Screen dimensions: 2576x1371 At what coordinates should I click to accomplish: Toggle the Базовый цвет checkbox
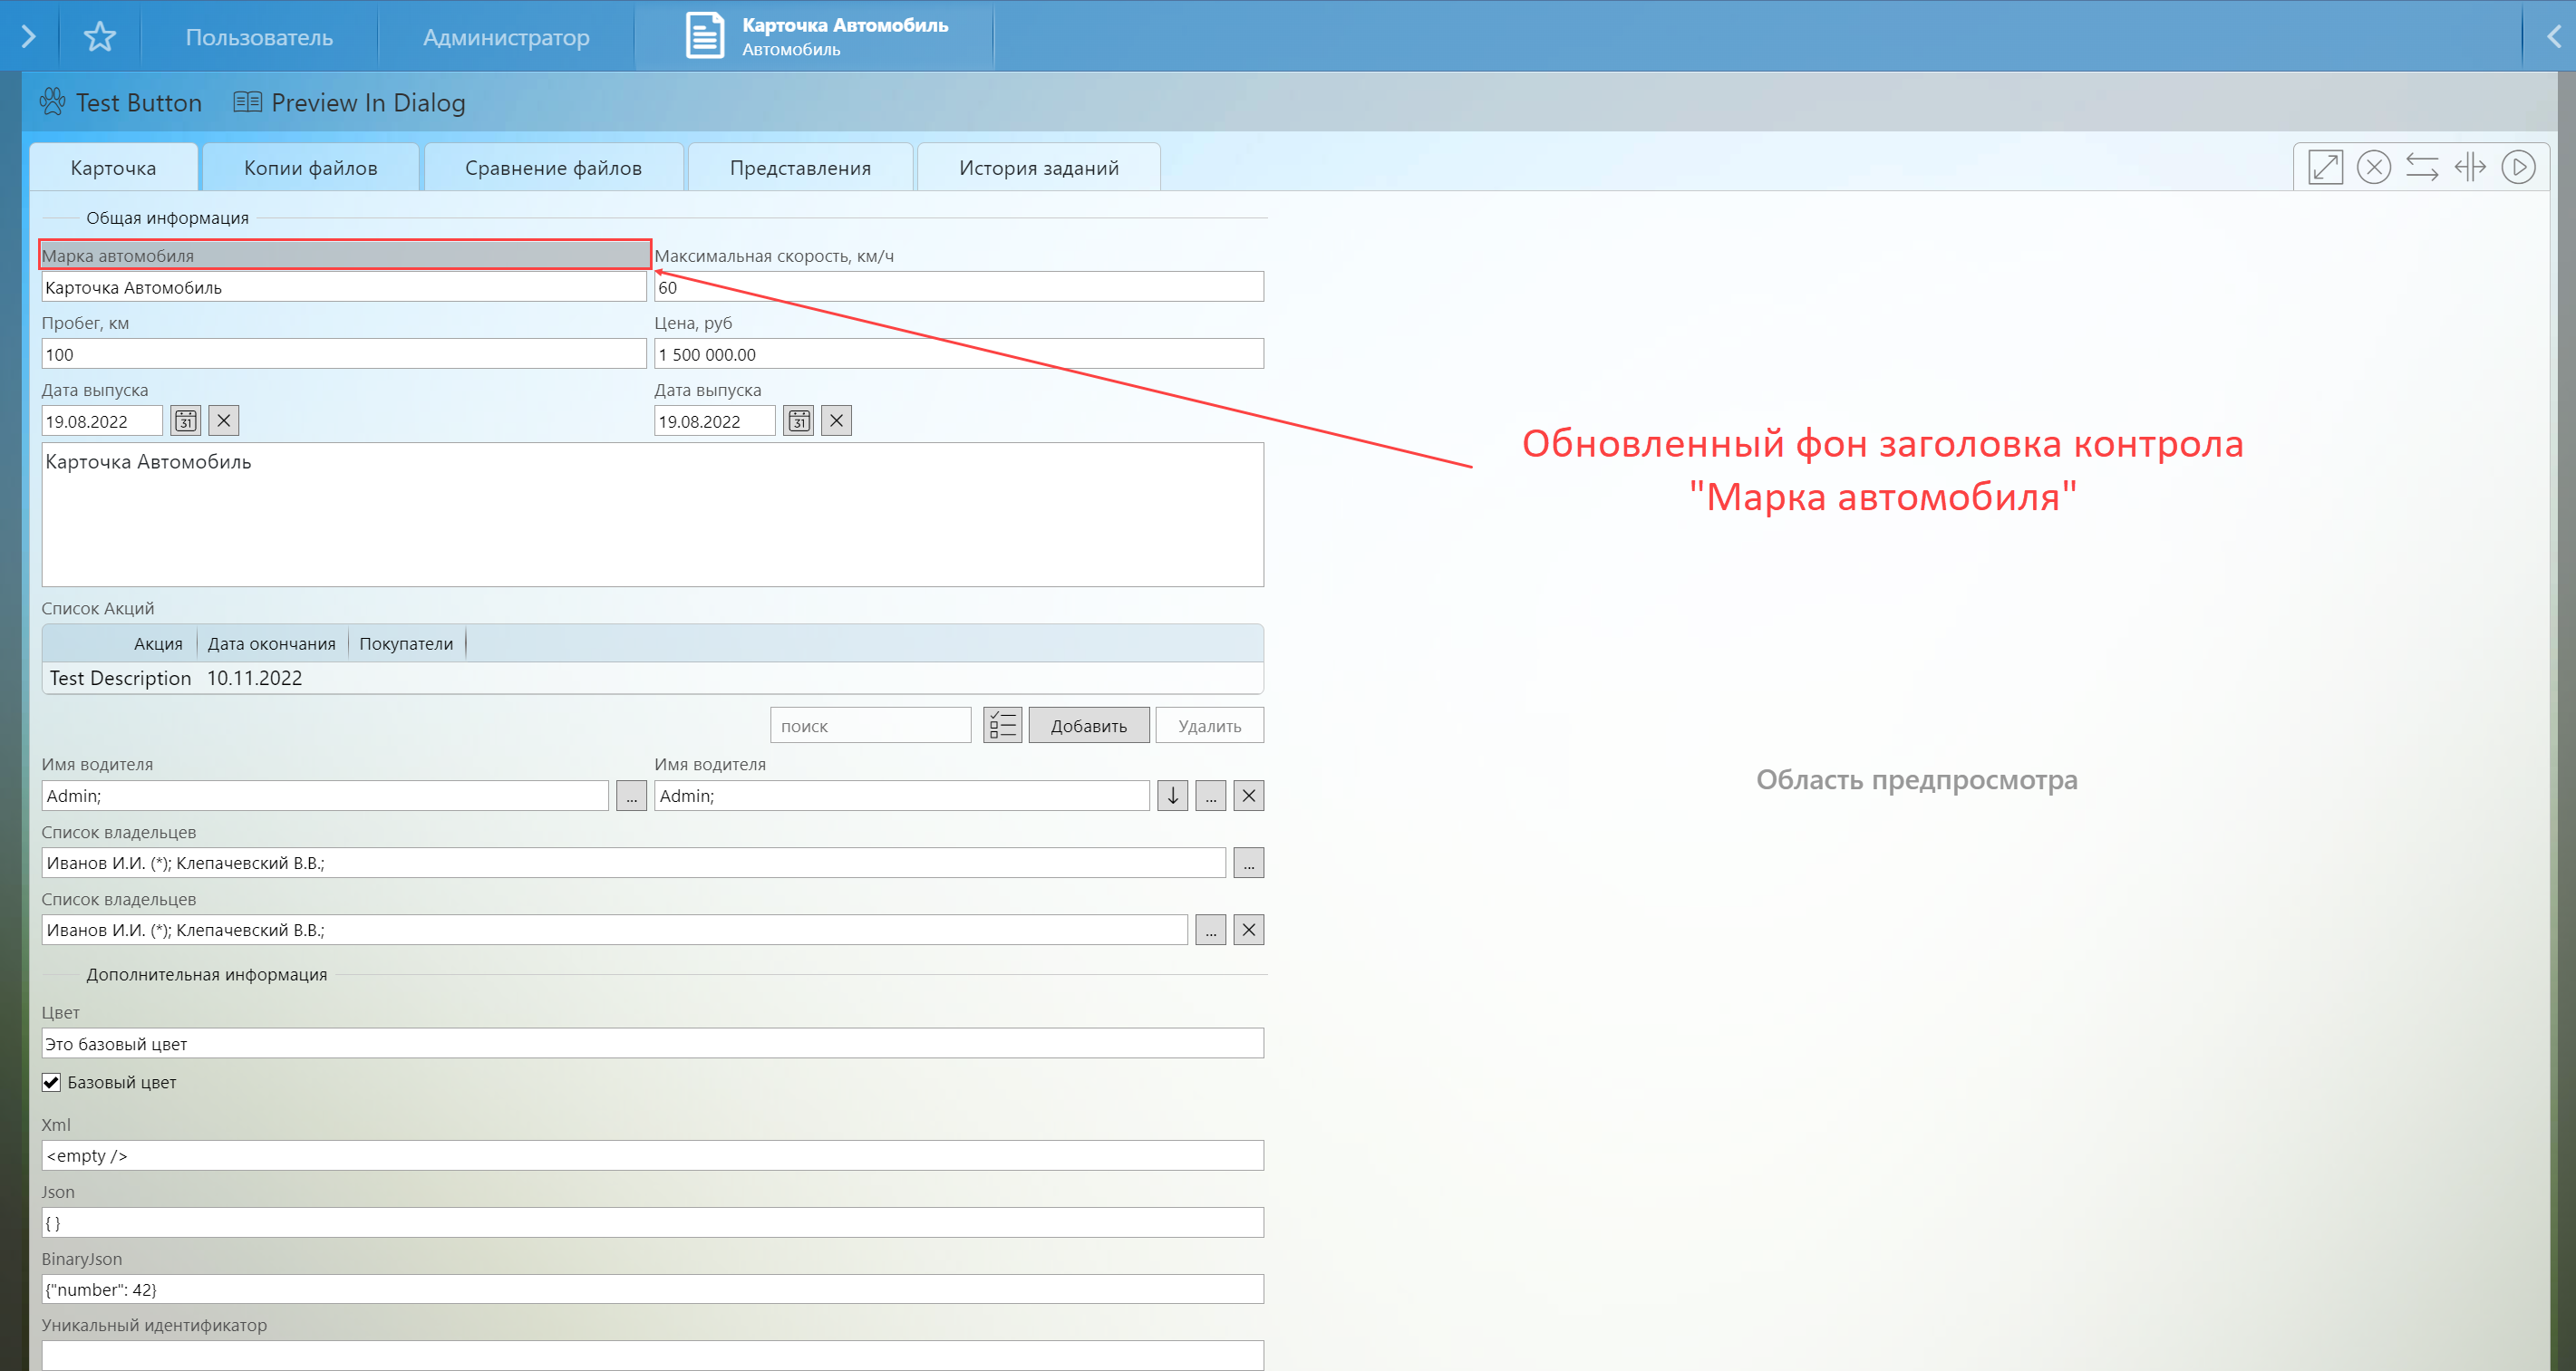51,1082
